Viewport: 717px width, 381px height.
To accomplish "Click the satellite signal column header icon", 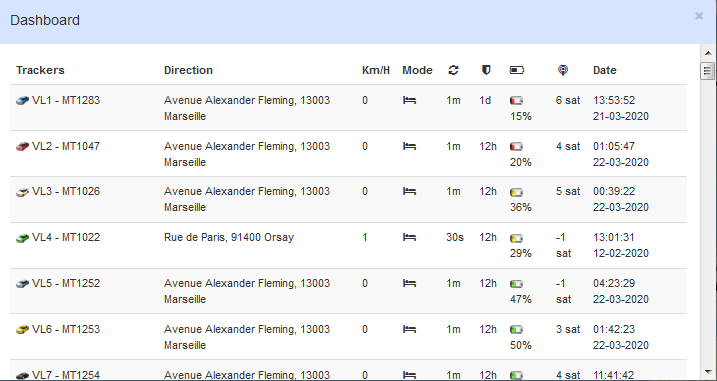I will 563,70.
